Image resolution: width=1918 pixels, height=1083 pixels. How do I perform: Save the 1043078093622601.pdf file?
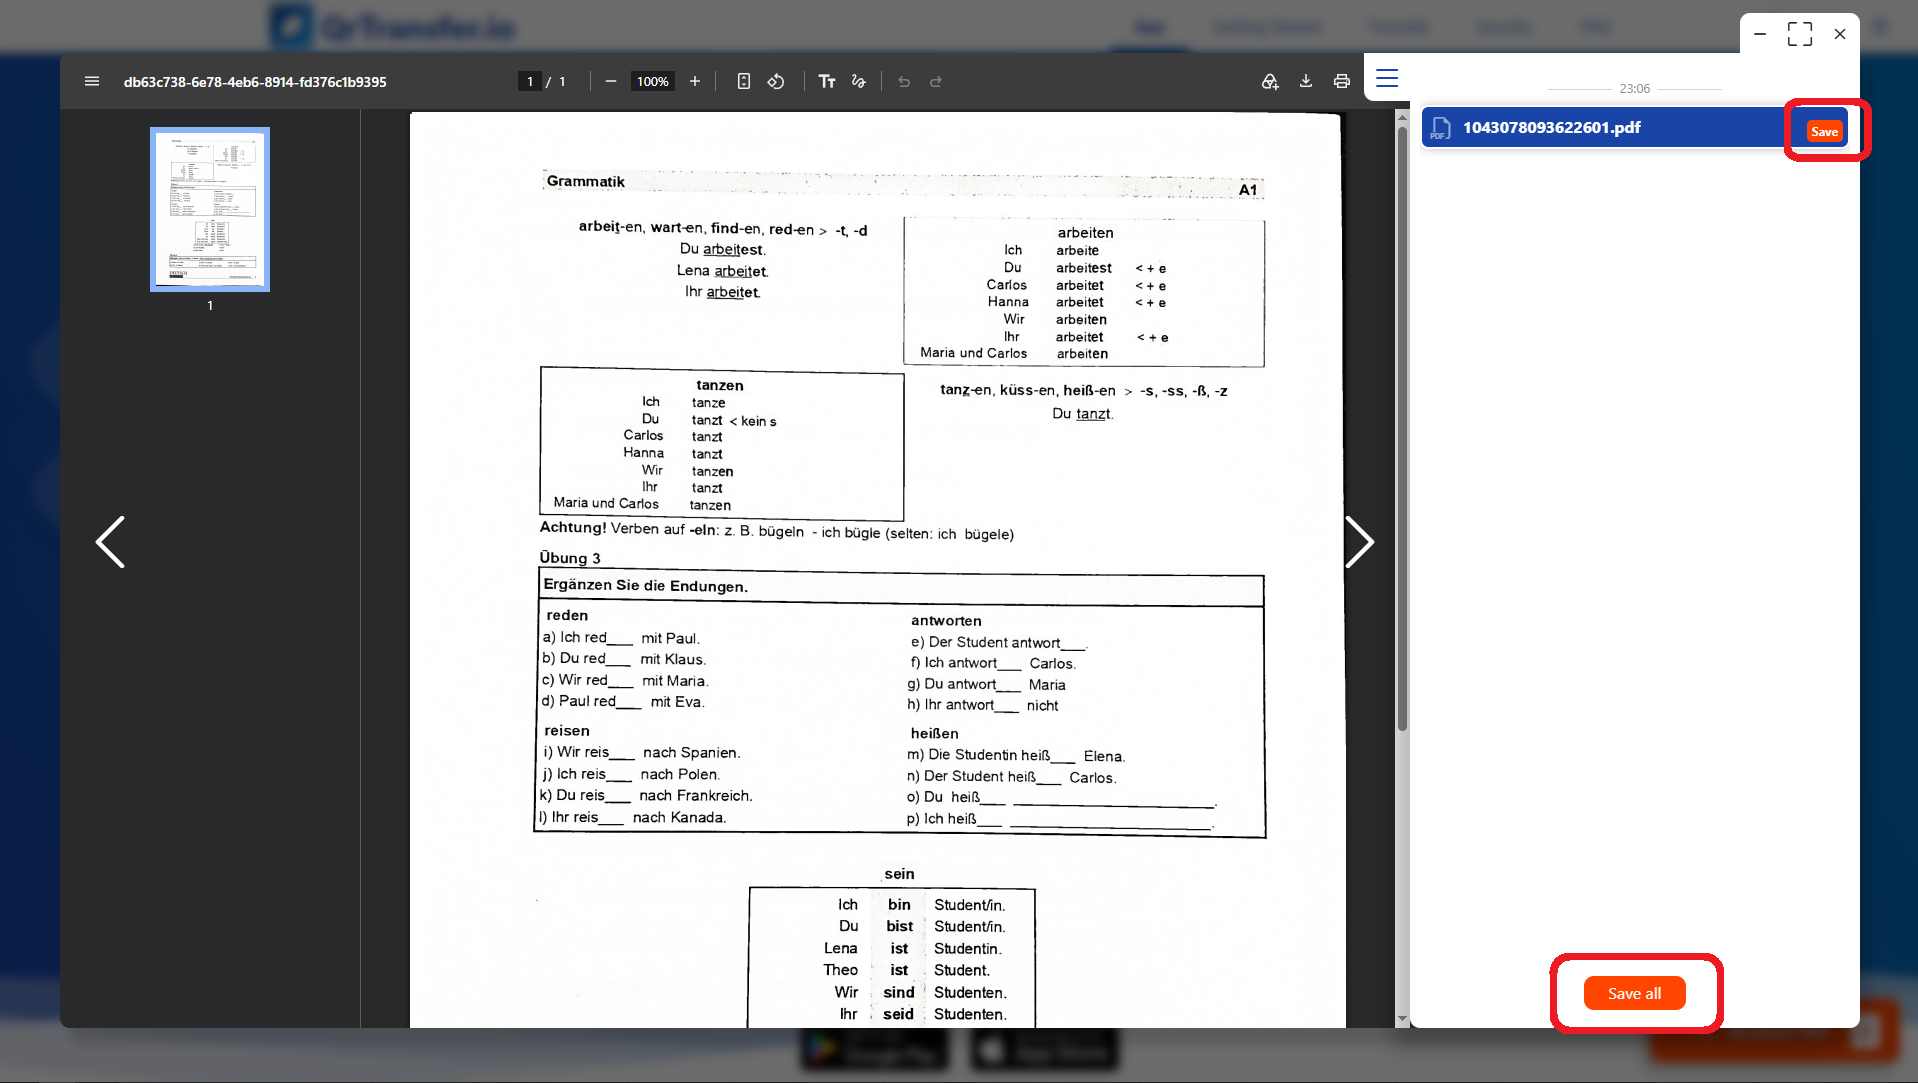pos(1824,131)
